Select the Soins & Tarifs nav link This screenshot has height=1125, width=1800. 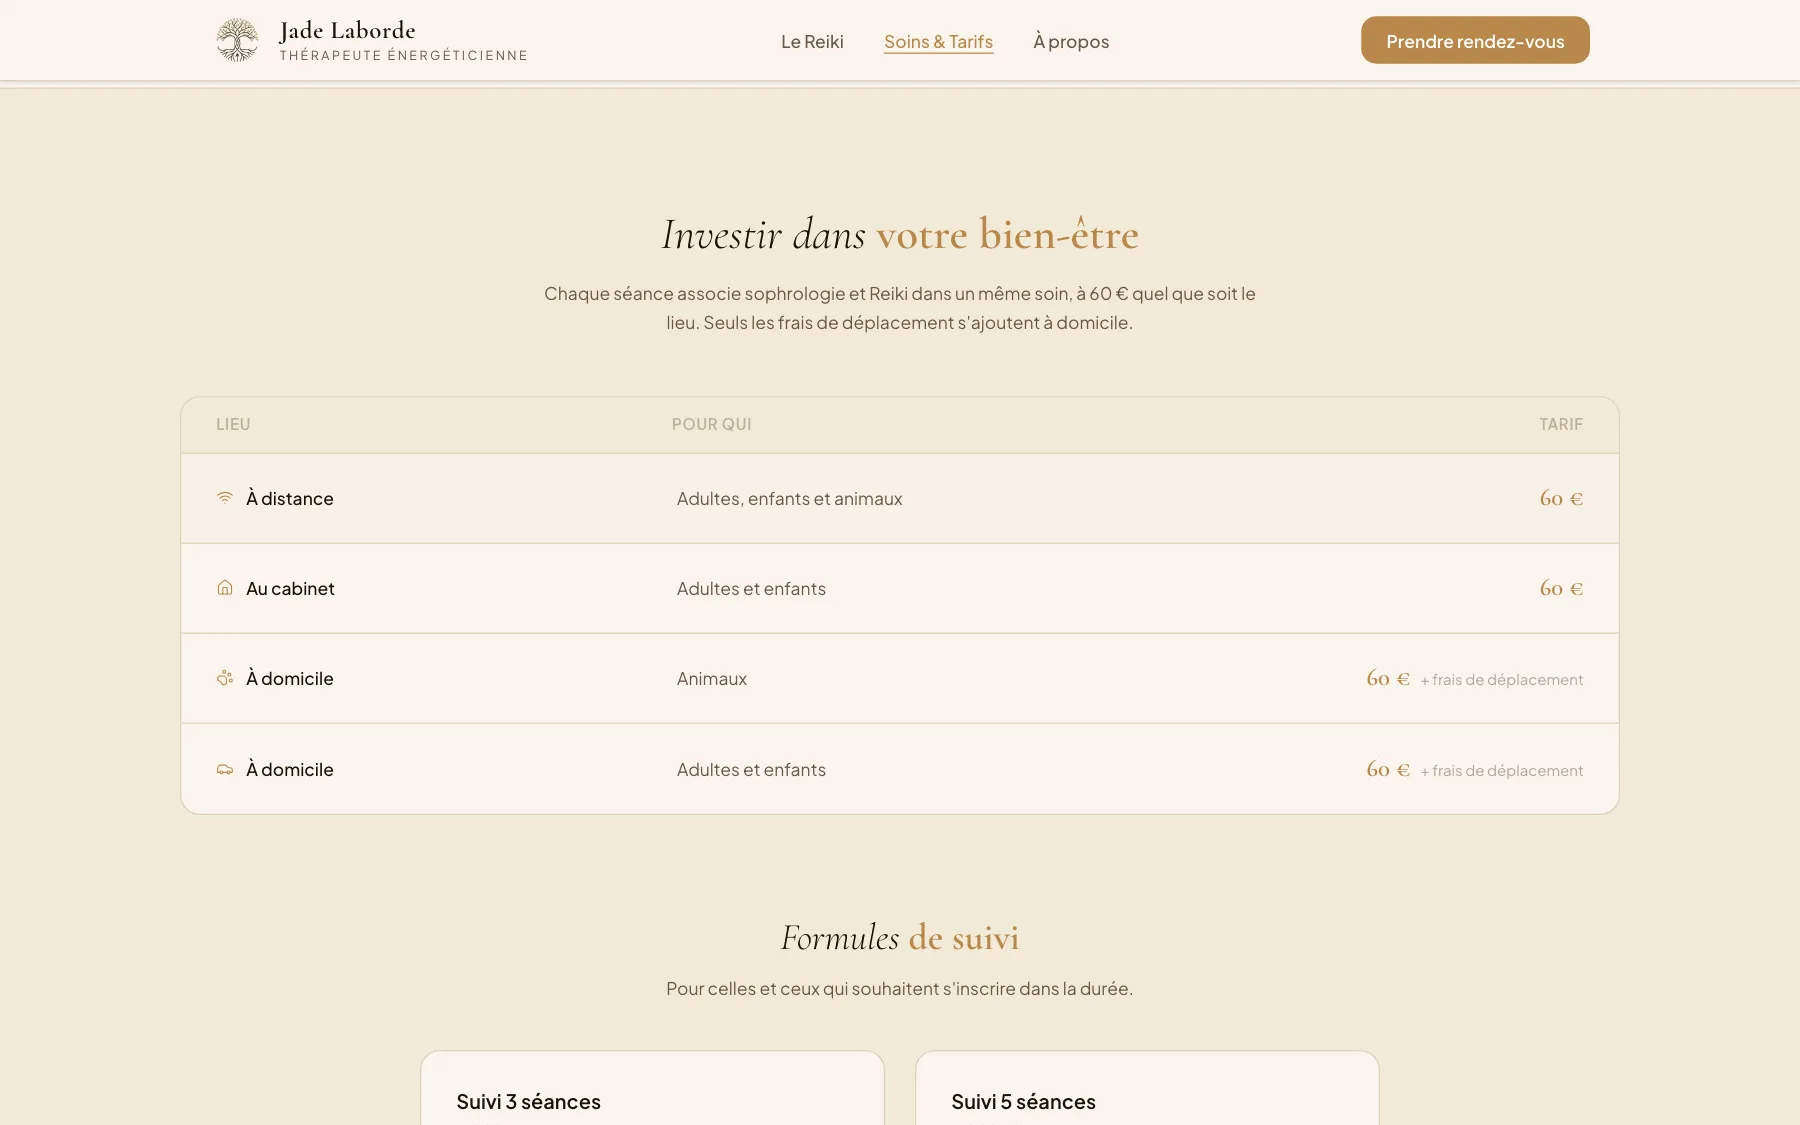pyautogui.click(x=938, y=41)
